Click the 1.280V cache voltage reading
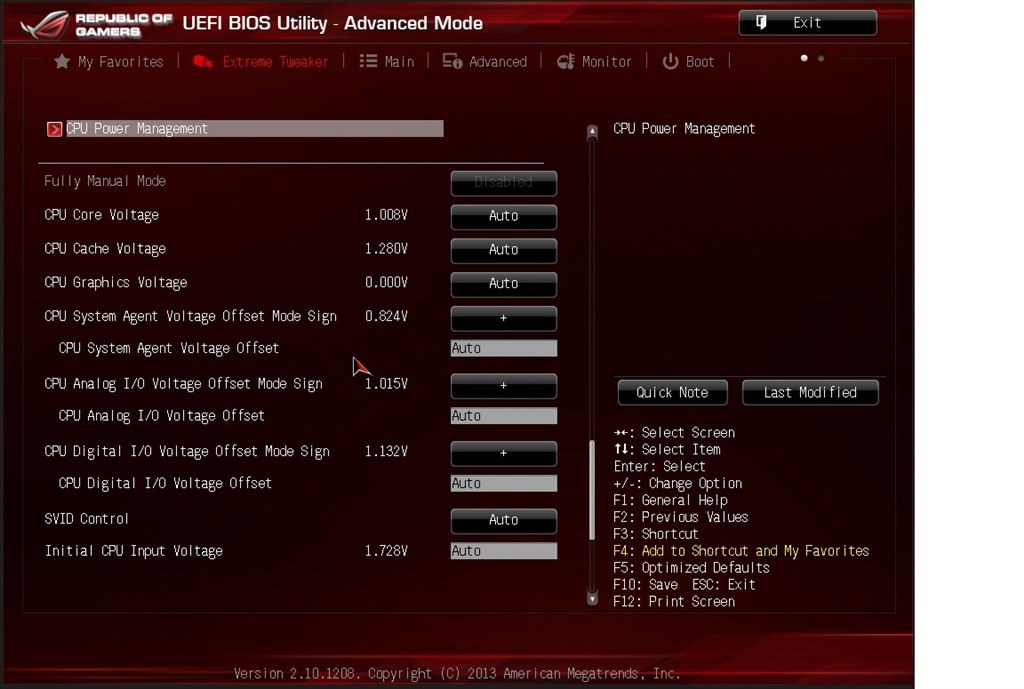Viewport: 1024px width, 689px height. click(x=386, y=249)
